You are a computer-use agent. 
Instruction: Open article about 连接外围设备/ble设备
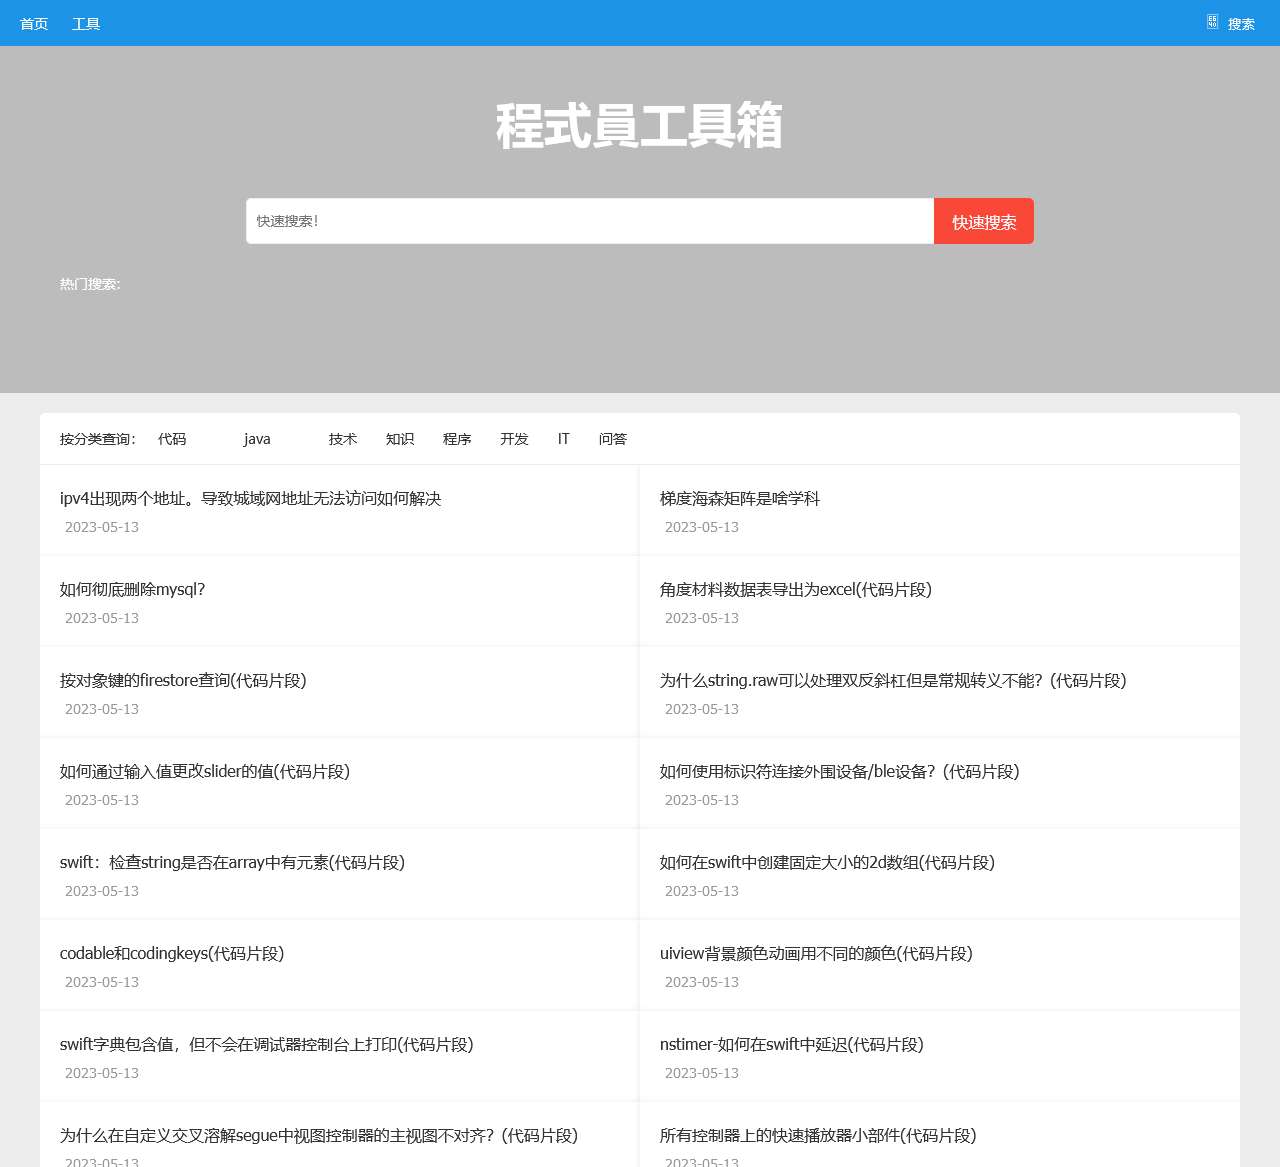pyautogui.click(x=840, y=771)
